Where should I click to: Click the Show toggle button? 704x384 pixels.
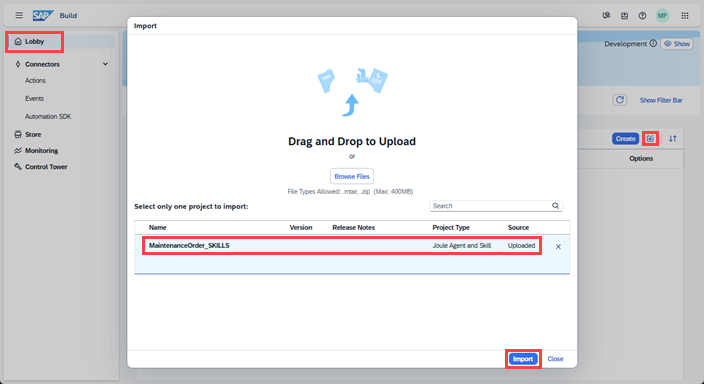click(677, 44)
